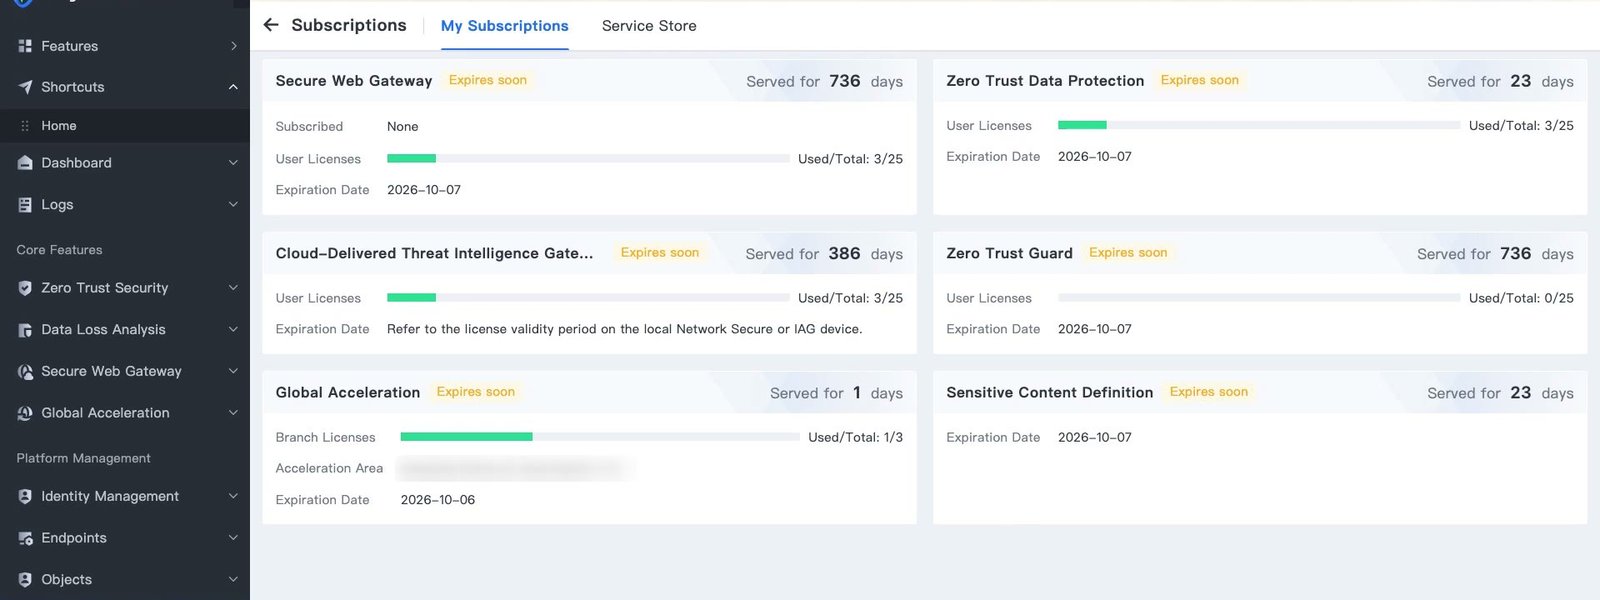Click Subscribed value 'None'
1600x600 pixels.
click(x=403, y=127)
